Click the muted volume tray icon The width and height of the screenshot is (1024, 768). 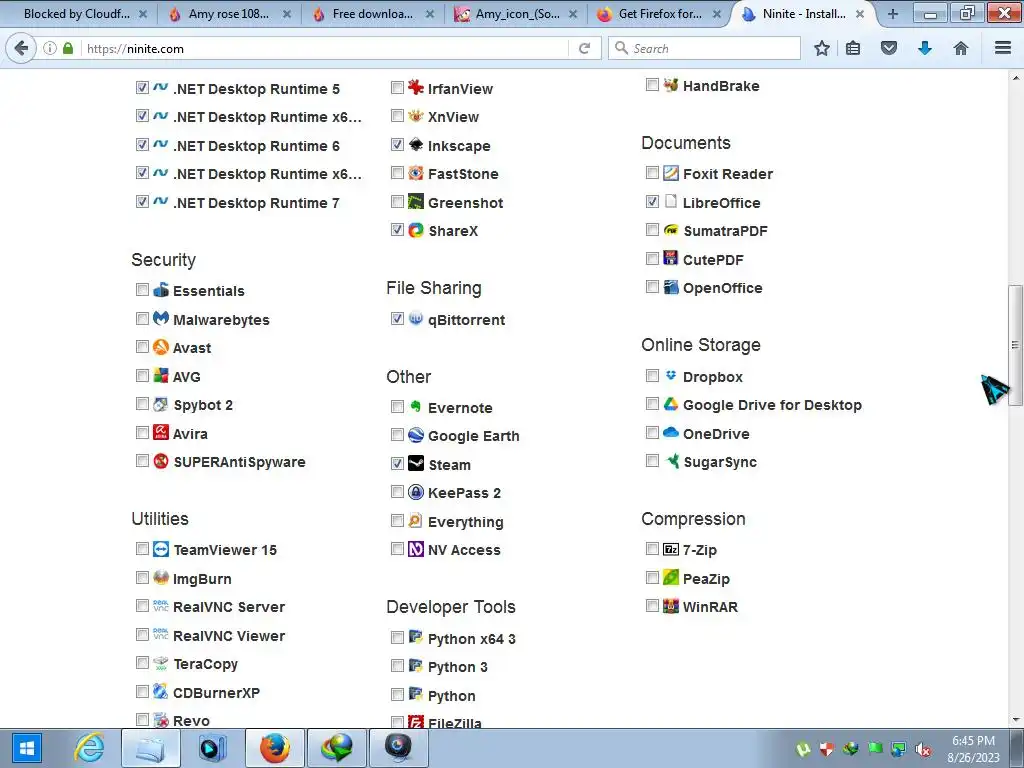tap(923, 749)
